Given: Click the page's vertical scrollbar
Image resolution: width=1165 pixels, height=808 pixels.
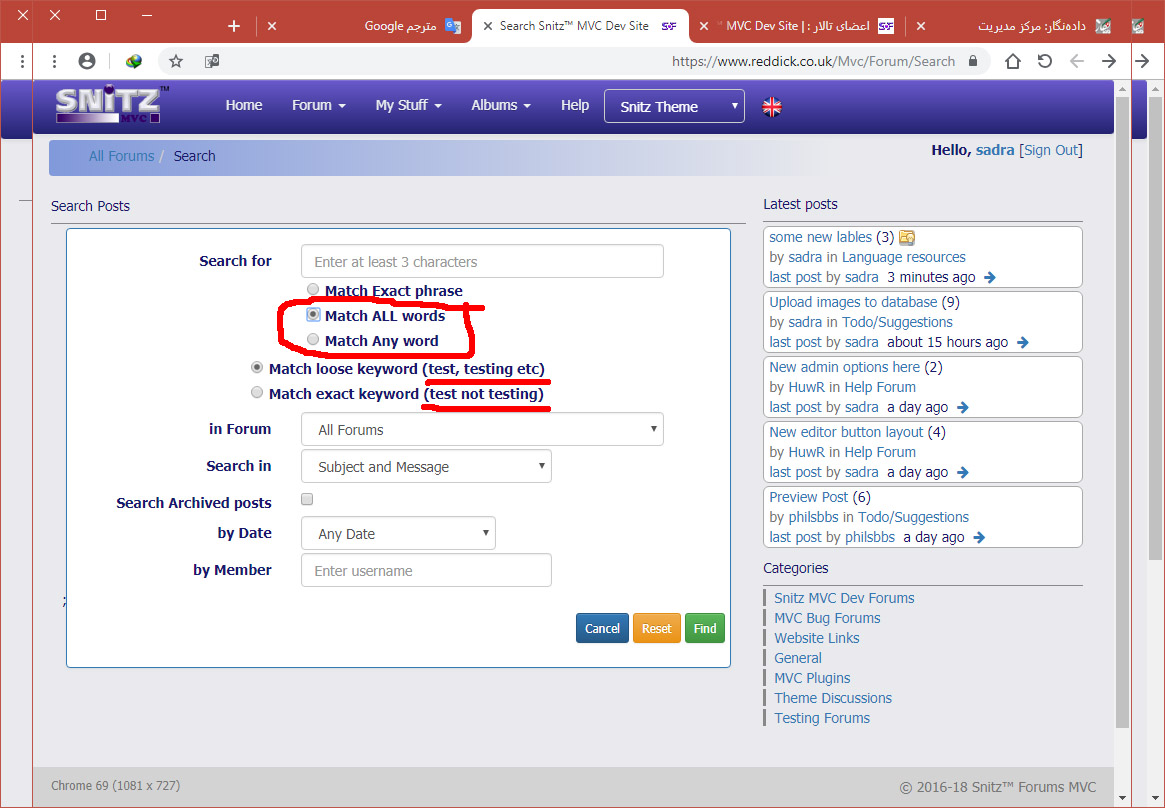Looking at the screenshot, I should point(1122,400).
